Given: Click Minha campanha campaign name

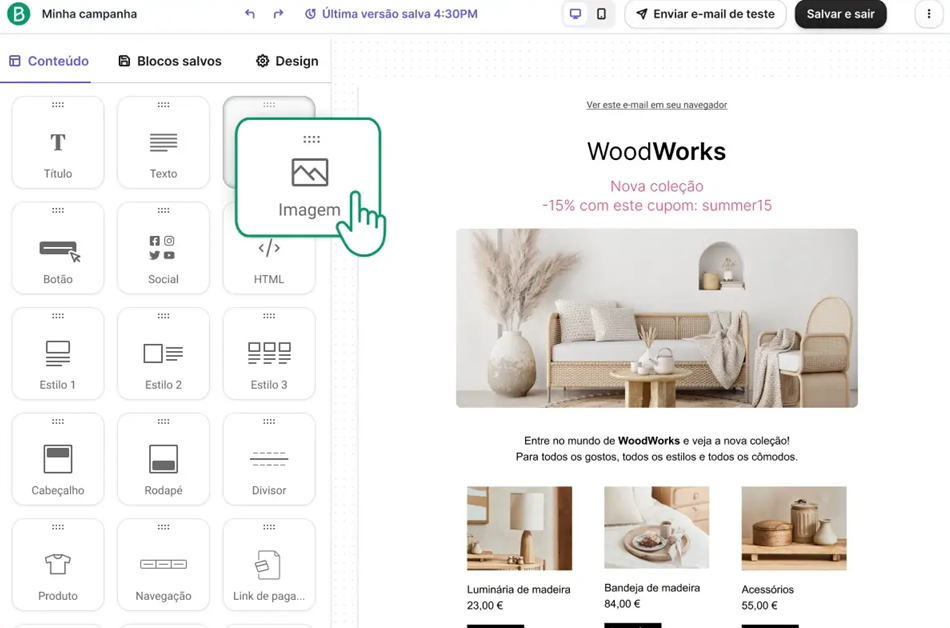Looking at the screenshot, I should point(89,14).
